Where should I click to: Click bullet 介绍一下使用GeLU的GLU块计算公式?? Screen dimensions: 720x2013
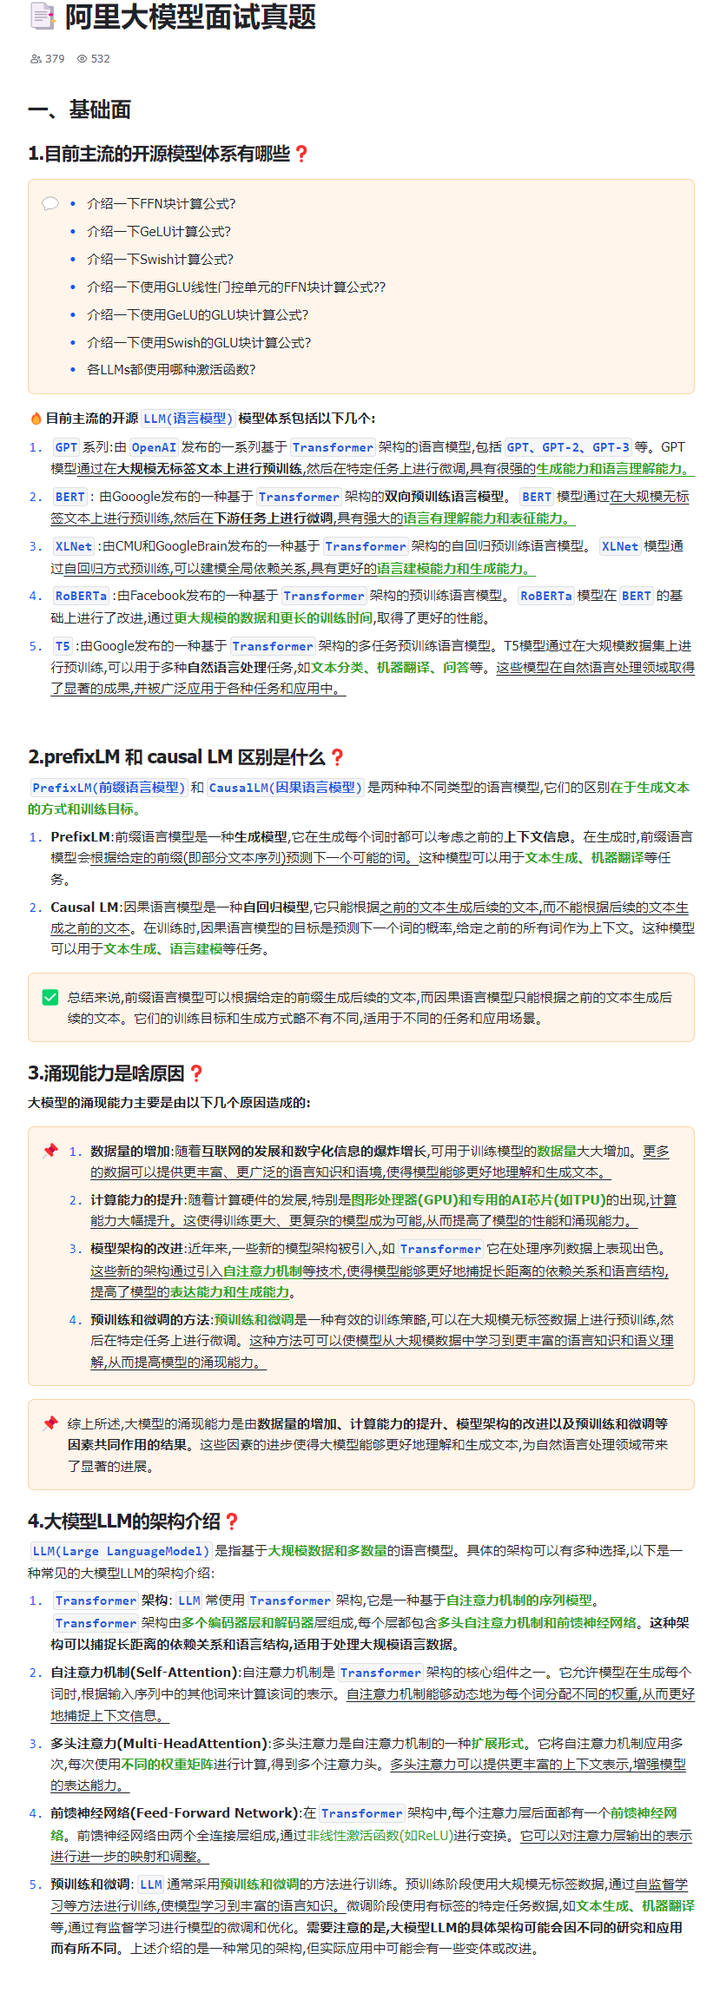pos(198,315)
